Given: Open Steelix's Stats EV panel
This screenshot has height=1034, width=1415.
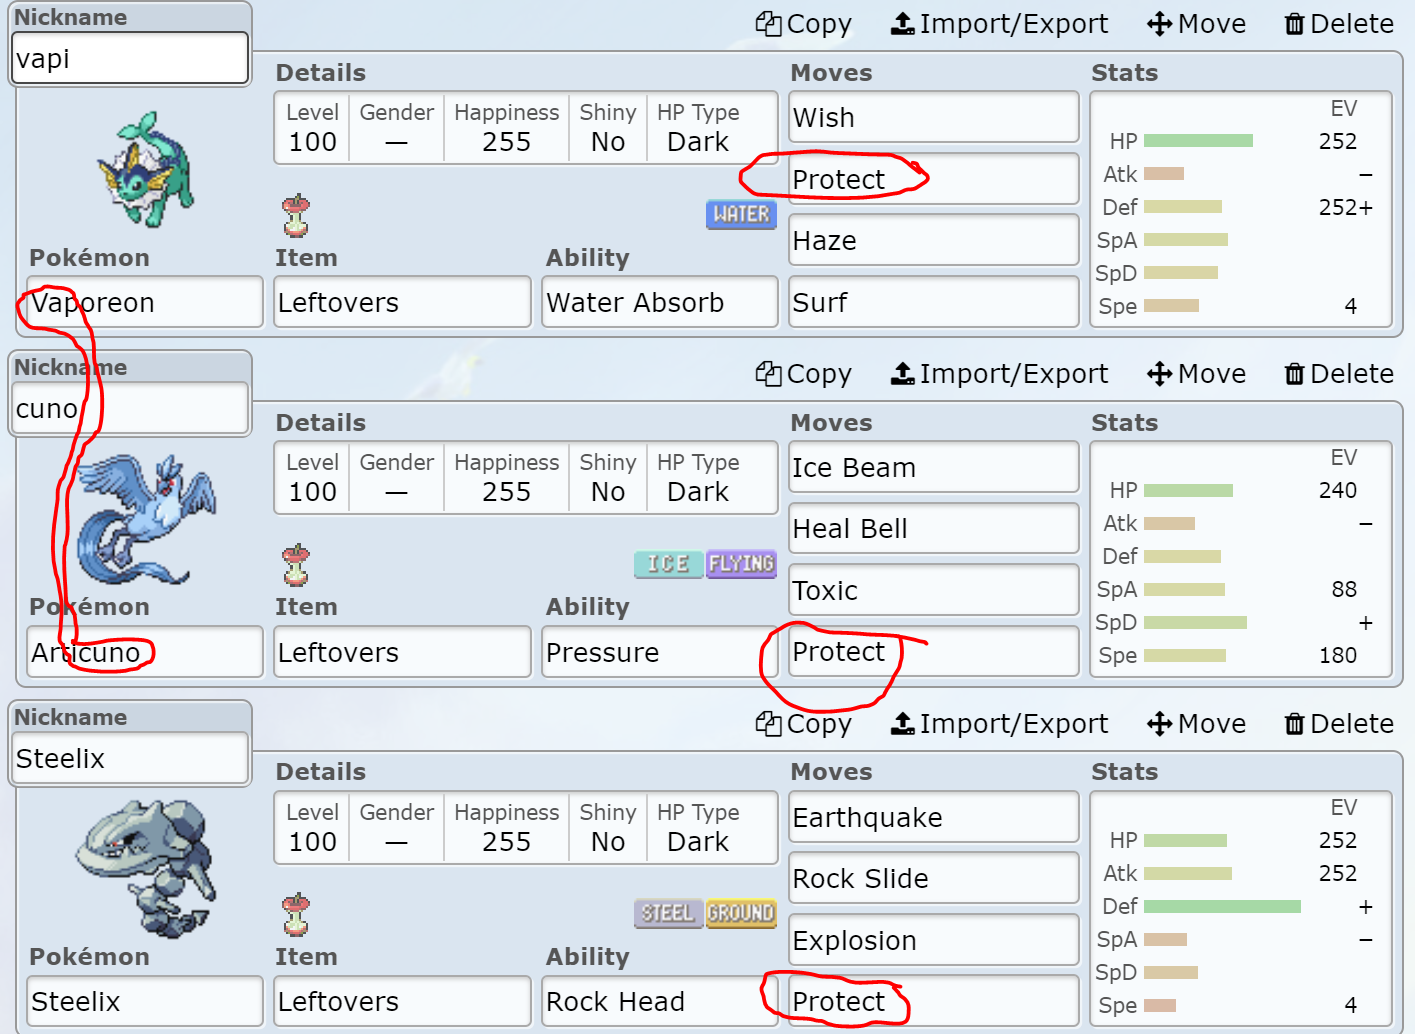Looking at the screenshot, I should [1240, 909].
